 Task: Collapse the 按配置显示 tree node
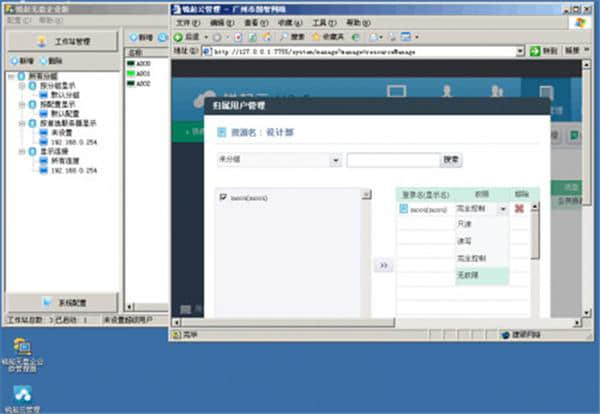[x=22, y=104]
